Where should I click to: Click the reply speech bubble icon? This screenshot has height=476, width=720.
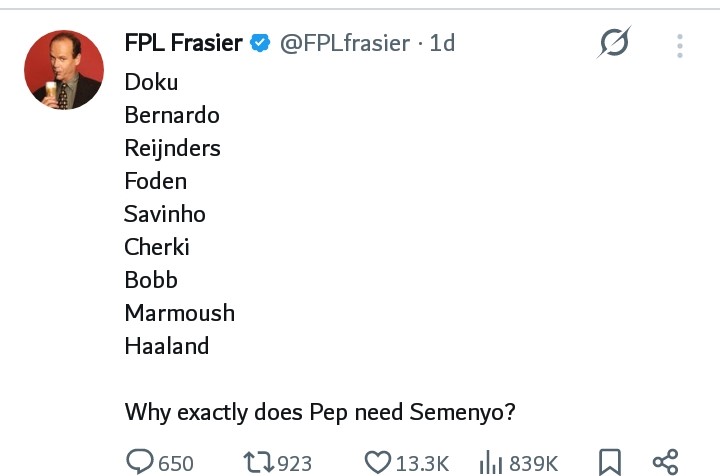point(140,462)
